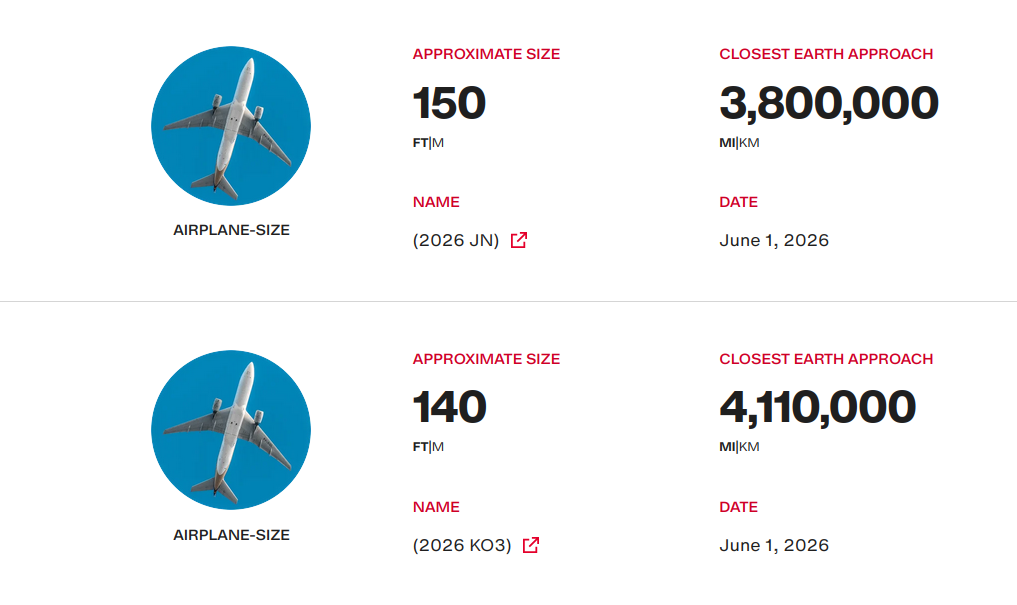Click AIRPLANE-SIZE label in the first row

232,230
